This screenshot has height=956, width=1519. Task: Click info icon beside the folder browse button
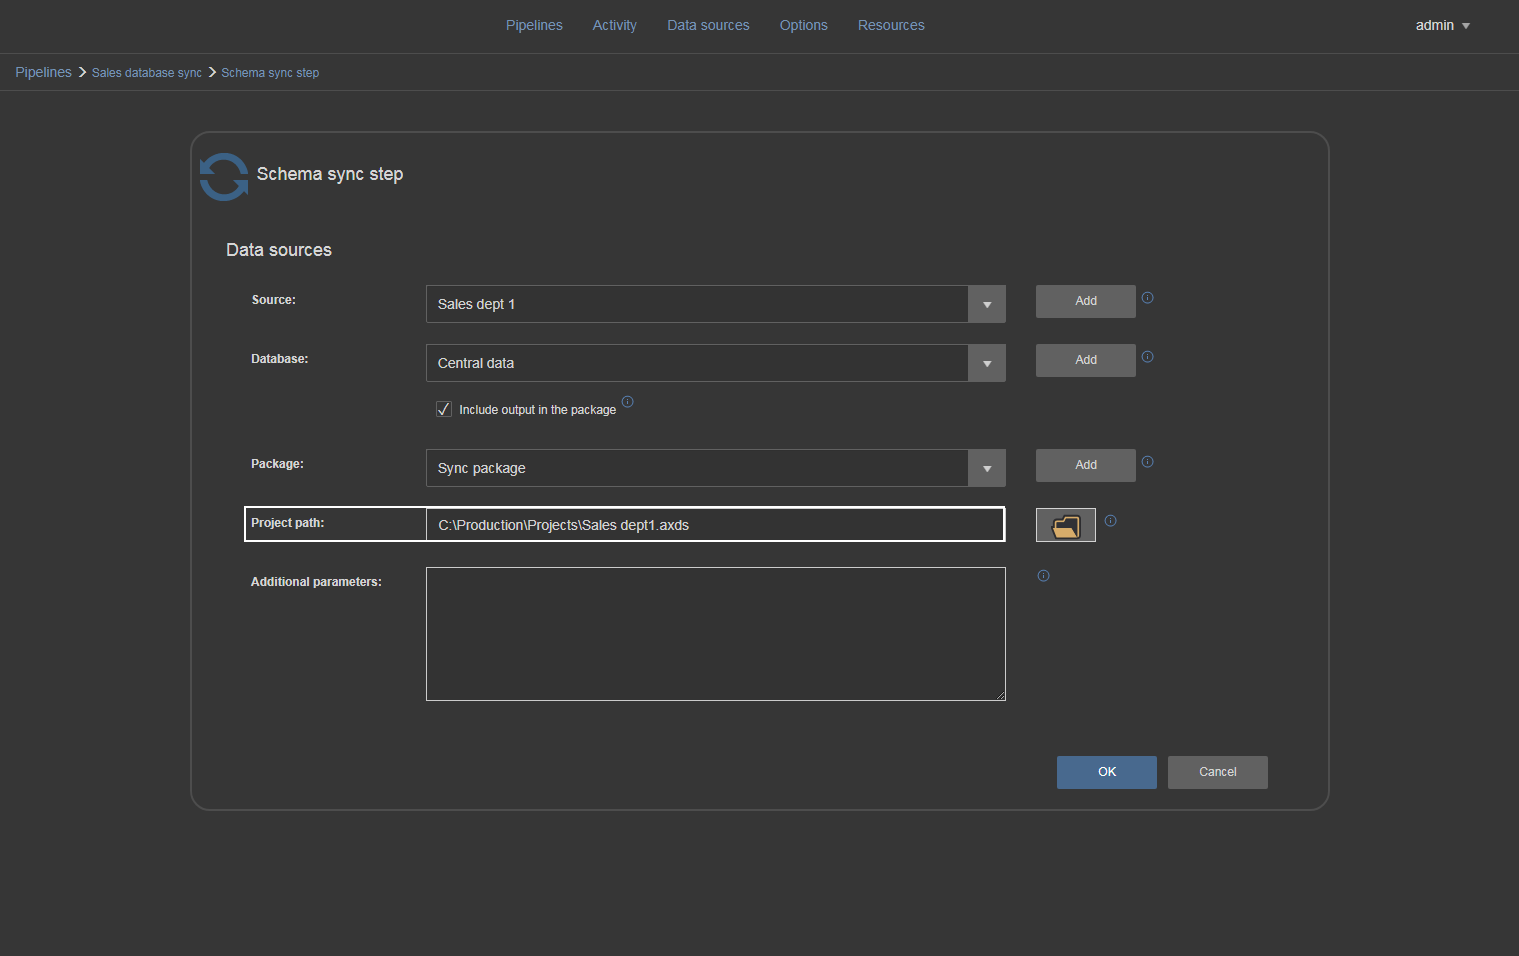click(1110, 521)
